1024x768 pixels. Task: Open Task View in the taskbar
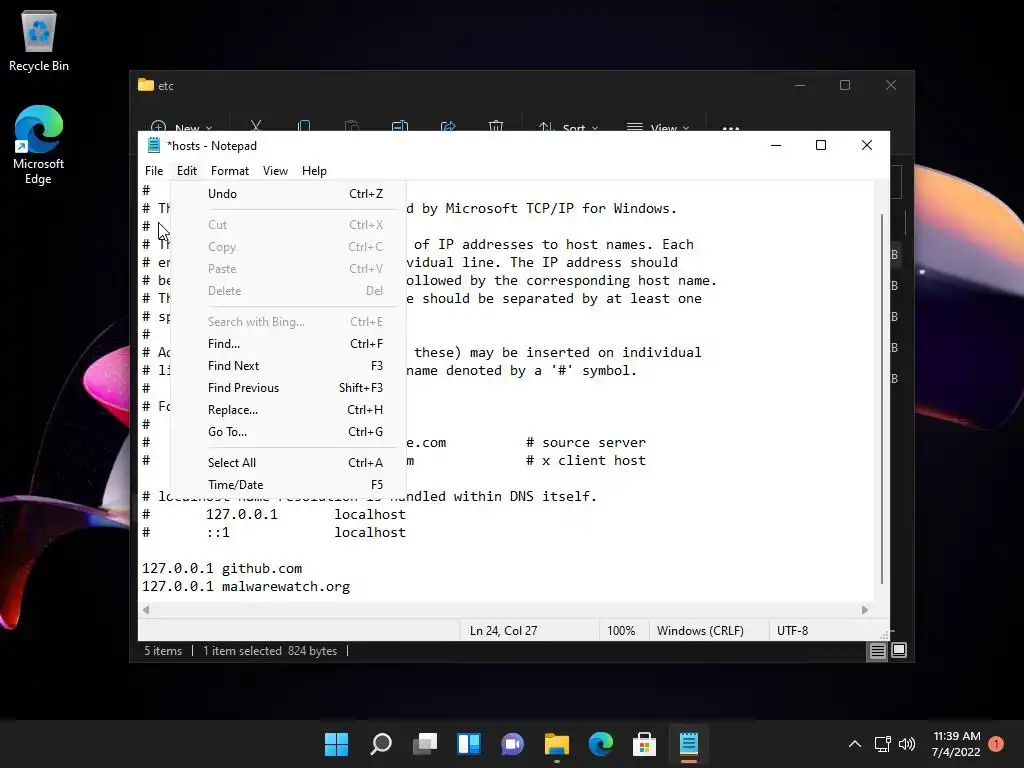click(x=424, y=744)
